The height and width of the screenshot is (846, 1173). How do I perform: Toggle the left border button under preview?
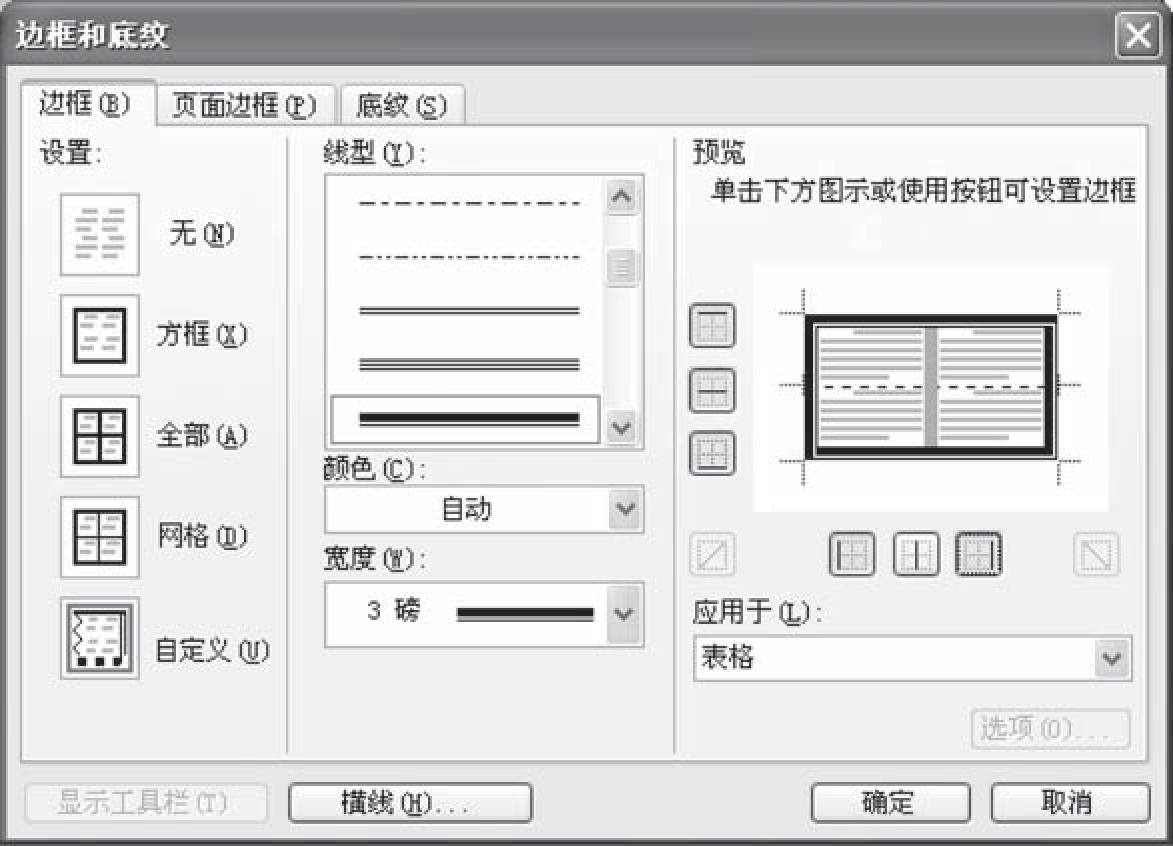[x=852, y=554]
